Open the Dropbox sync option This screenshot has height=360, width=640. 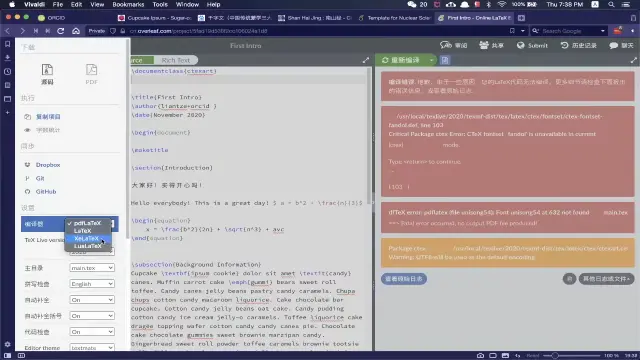[x=48, y=165]
